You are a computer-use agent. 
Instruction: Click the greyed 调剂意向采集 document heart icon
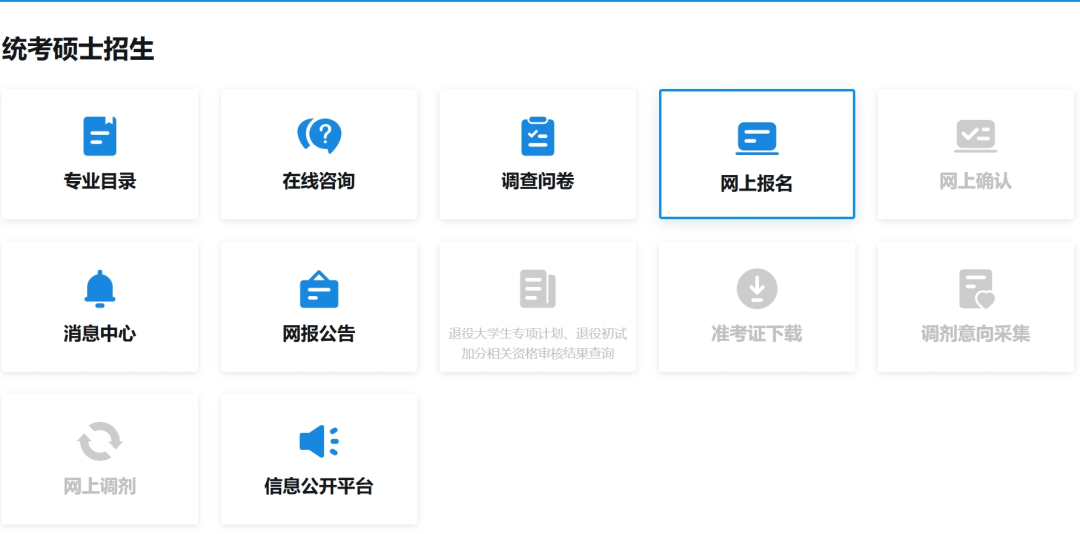point(975,289)
